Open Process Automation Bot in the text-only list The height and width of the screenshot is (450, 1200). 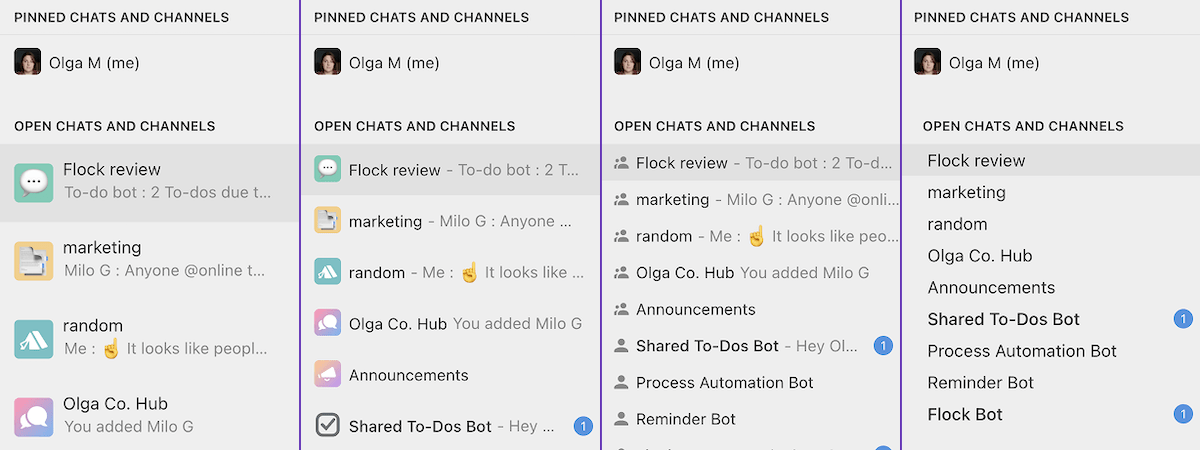point(1021,351)
